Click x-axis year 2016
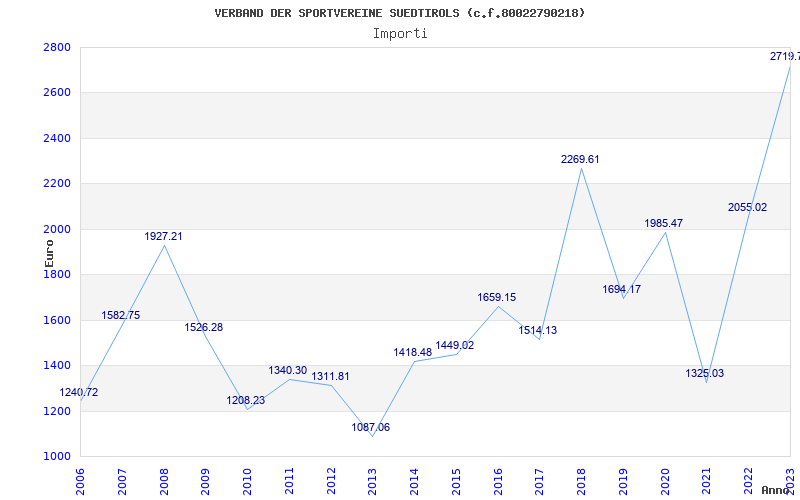800x500 pixels. coord(498,481)
